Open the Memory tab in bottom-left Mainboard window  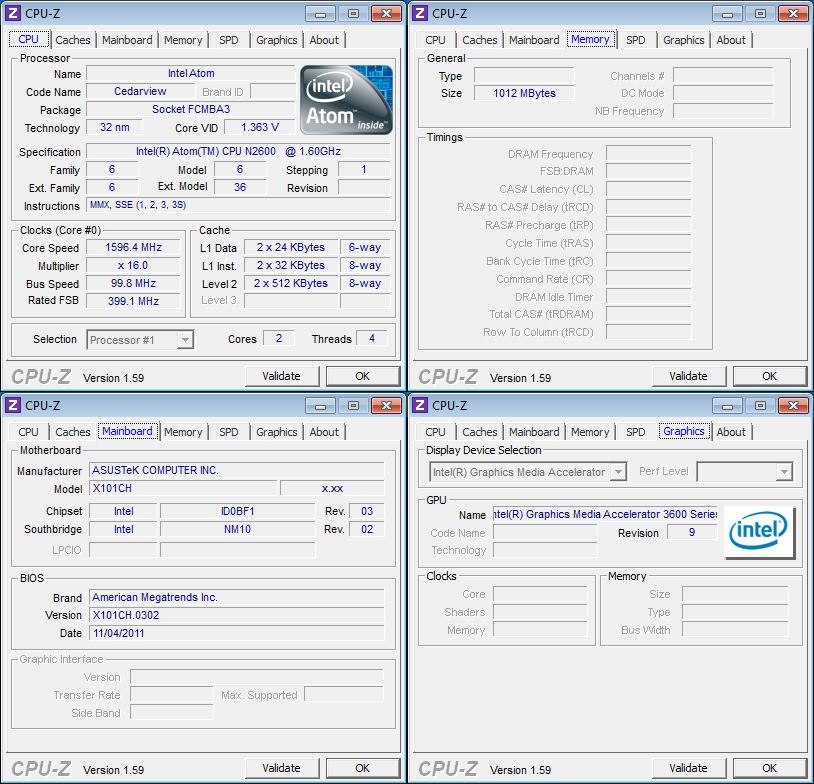click(x=183, y=432)
